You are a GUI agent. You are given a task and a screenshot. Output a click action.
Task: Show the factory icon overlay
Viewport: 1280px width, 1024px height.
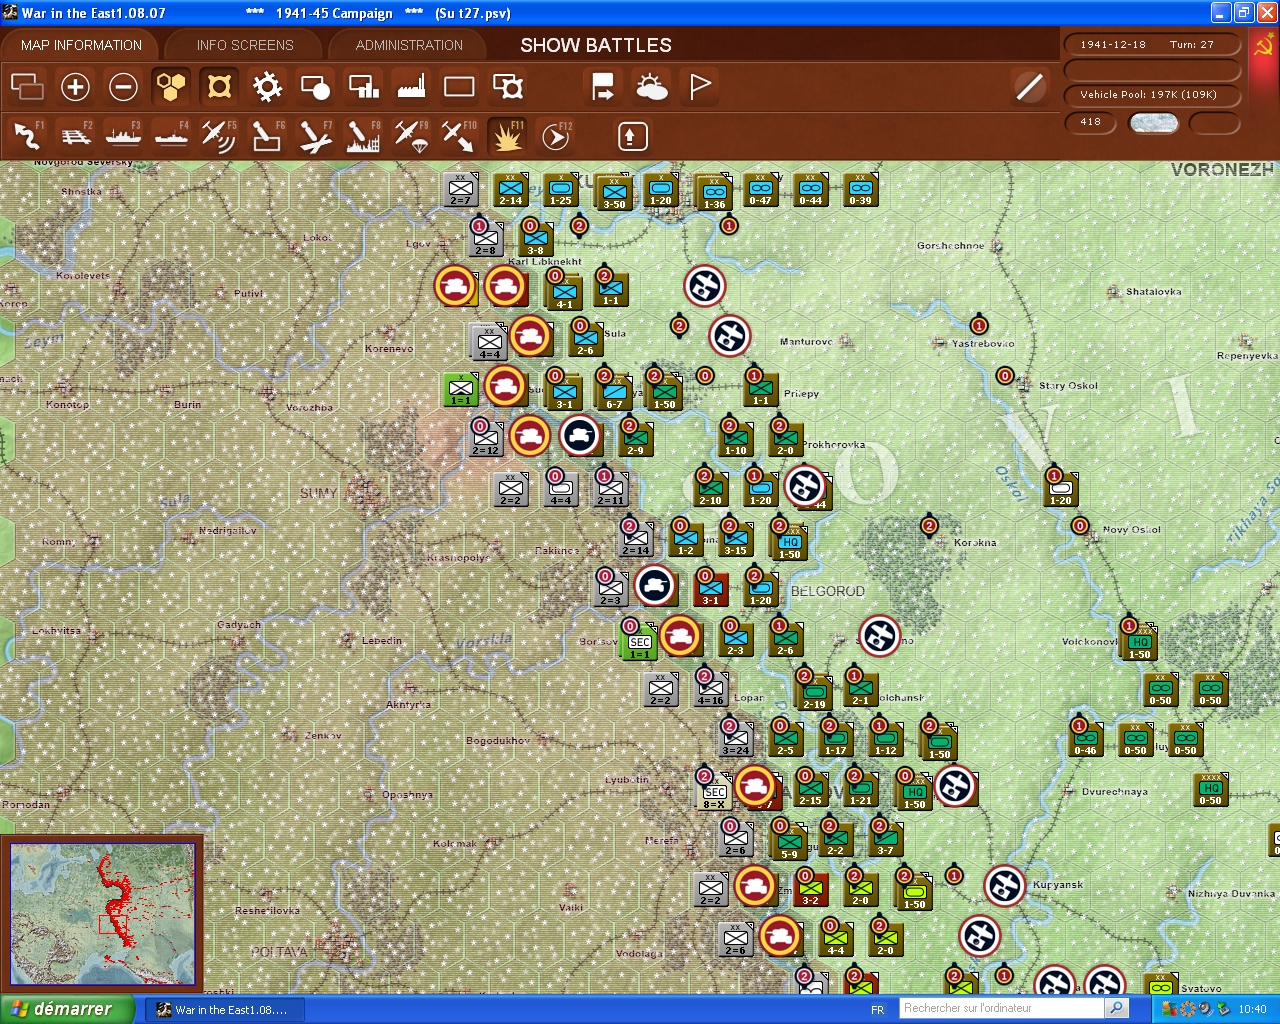(411, 87)
